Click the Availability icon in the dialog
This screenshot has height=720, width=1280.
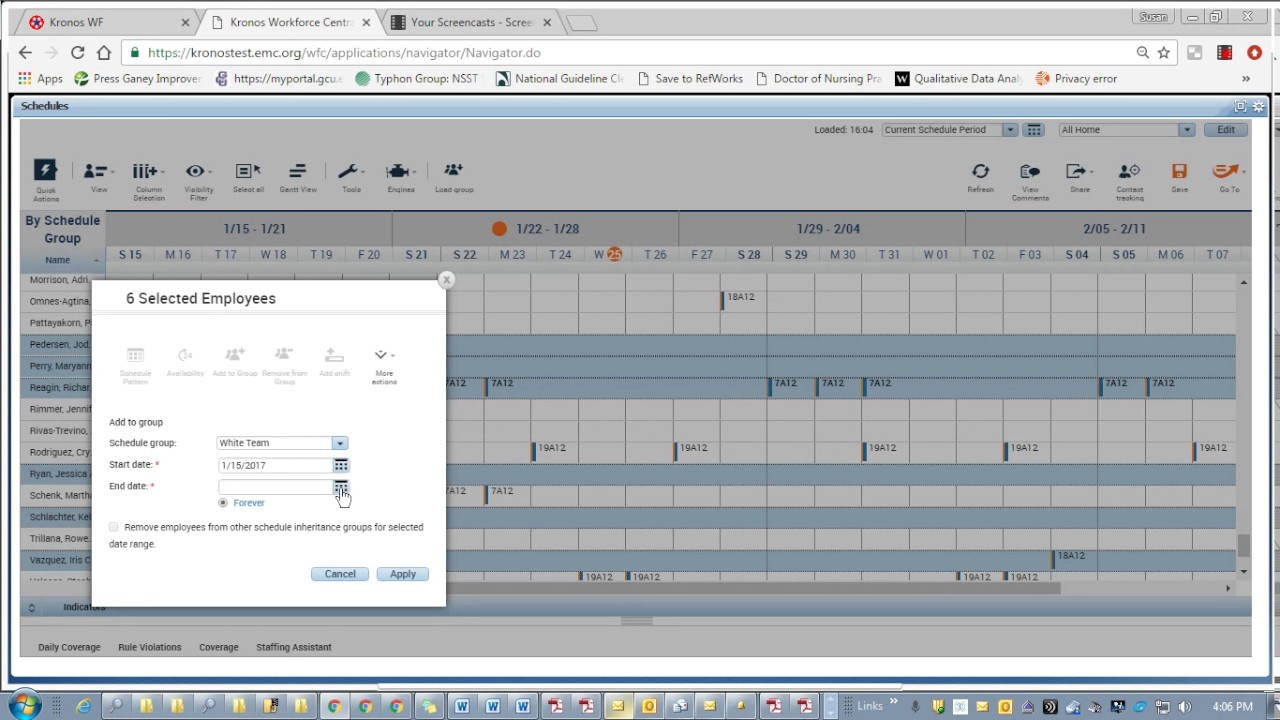tap(185, 356)
